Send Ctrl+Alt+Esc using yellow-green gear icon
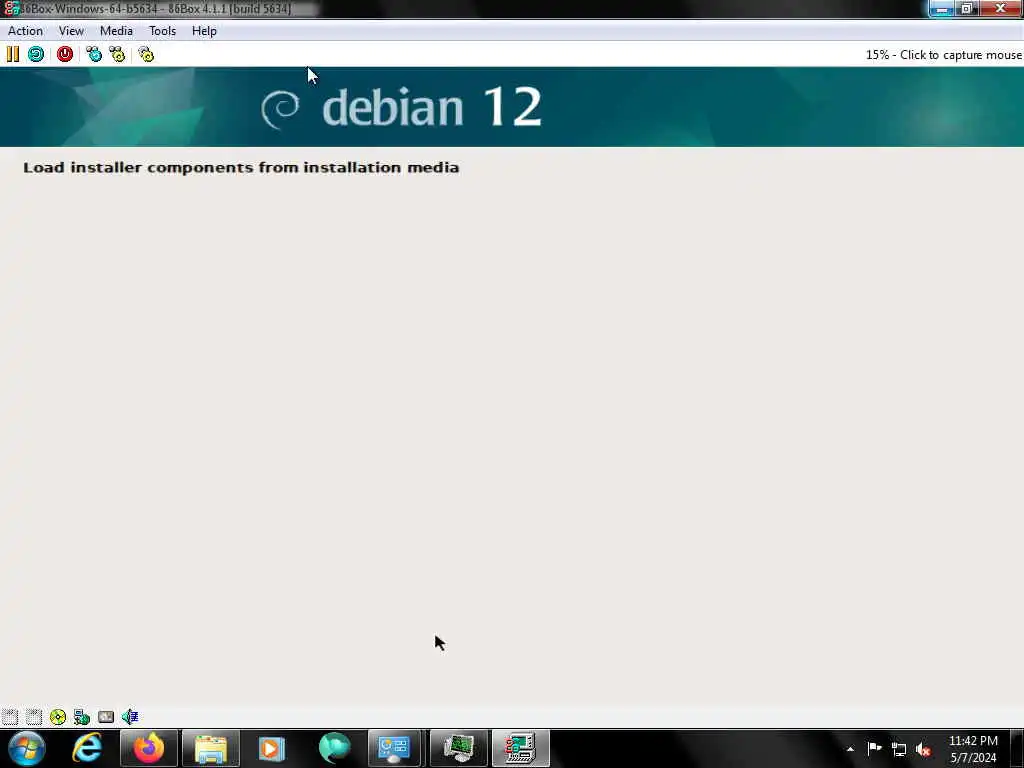This screenshot has height=768, width=1024. (x=118, y=54)
